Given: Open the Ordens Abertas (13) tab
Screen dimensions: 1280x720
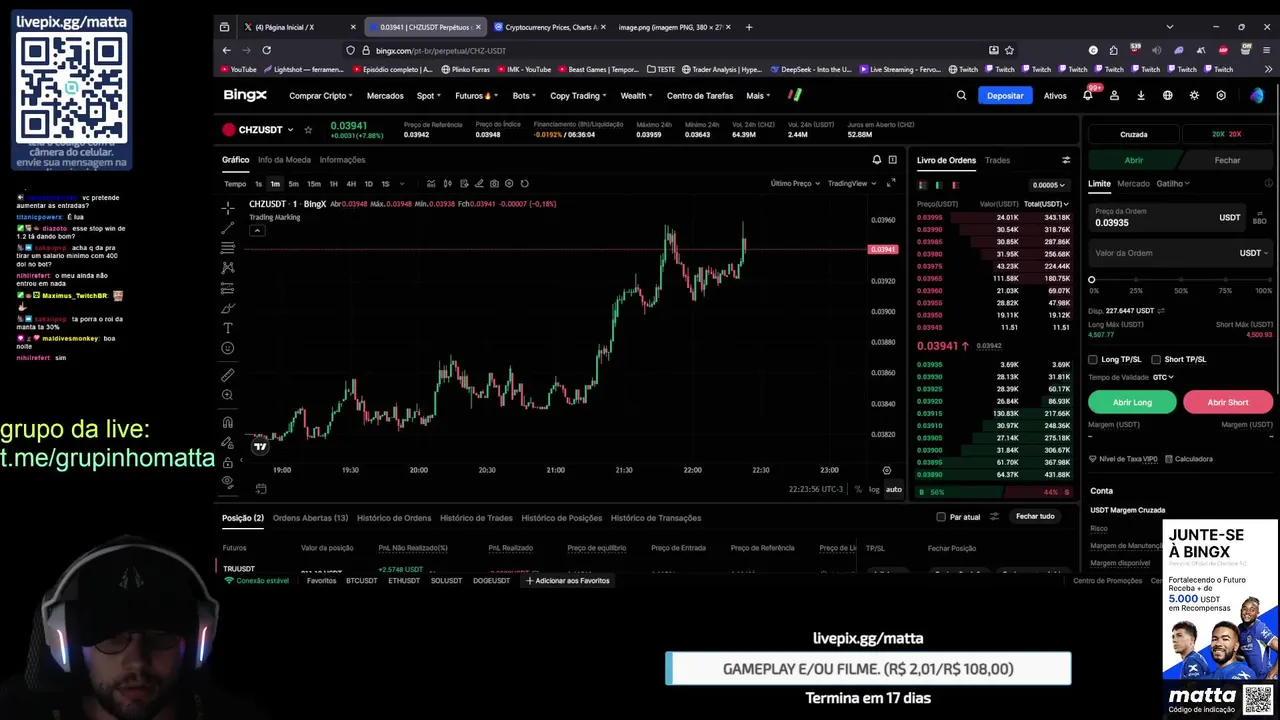Looking at the screenshot, I should [x=310, y=518].
